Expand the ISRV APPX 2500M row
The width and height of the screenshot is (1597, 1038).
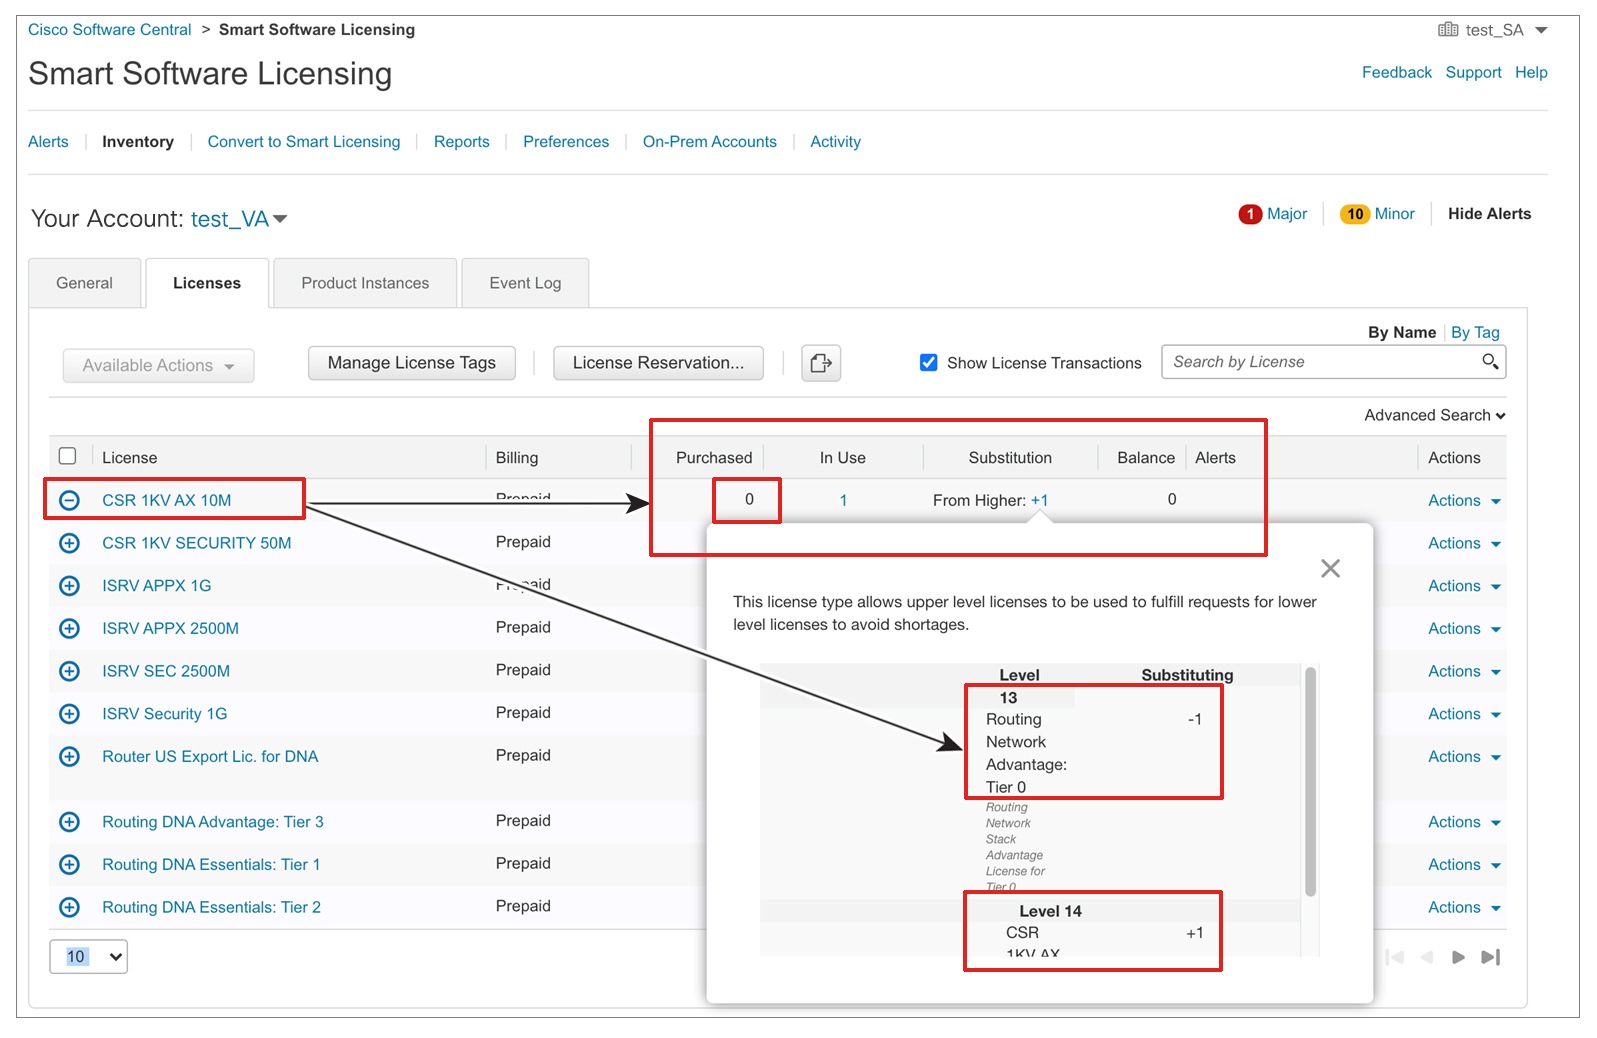[x=69, y=628]
